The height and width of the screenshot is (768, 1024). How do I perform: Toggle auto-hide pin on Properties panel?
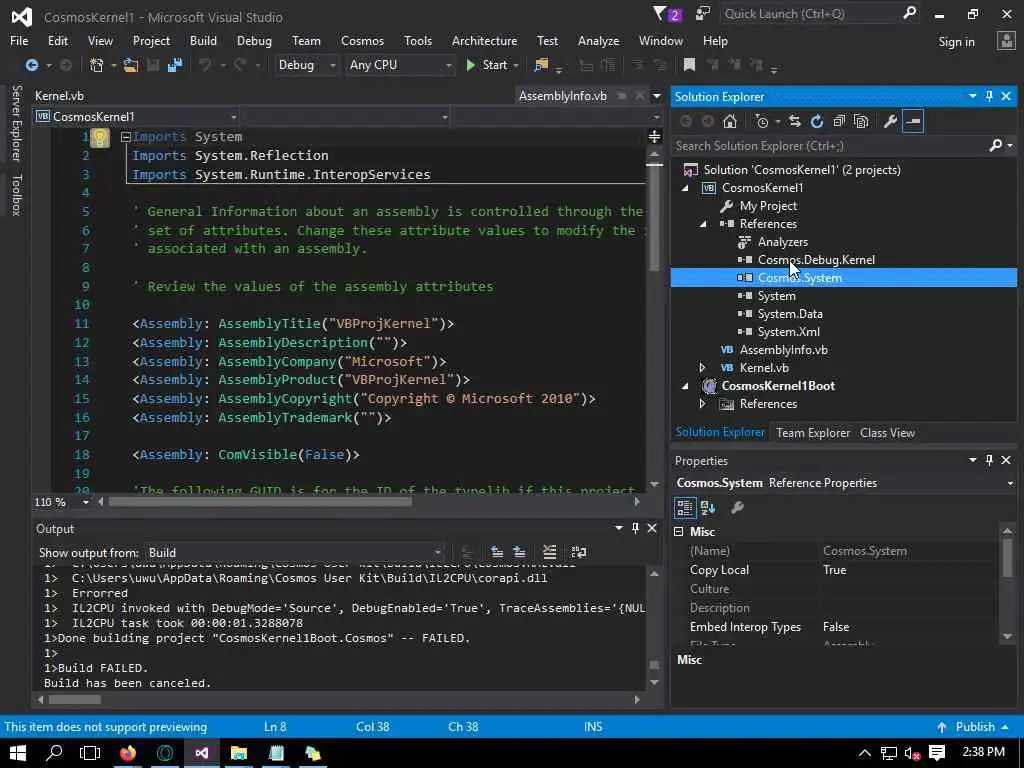pyautogui.click(x=989, y=460)
